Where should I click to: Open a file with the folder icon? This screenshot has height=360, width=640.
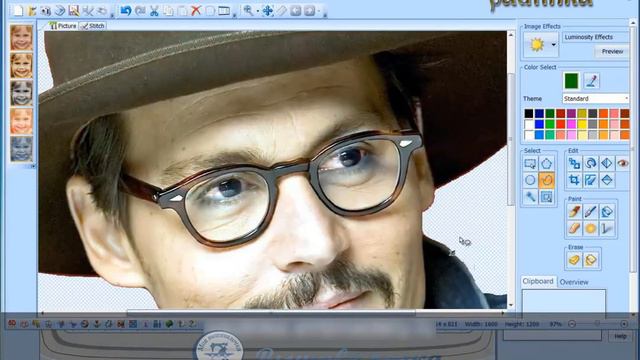point(32,11)
